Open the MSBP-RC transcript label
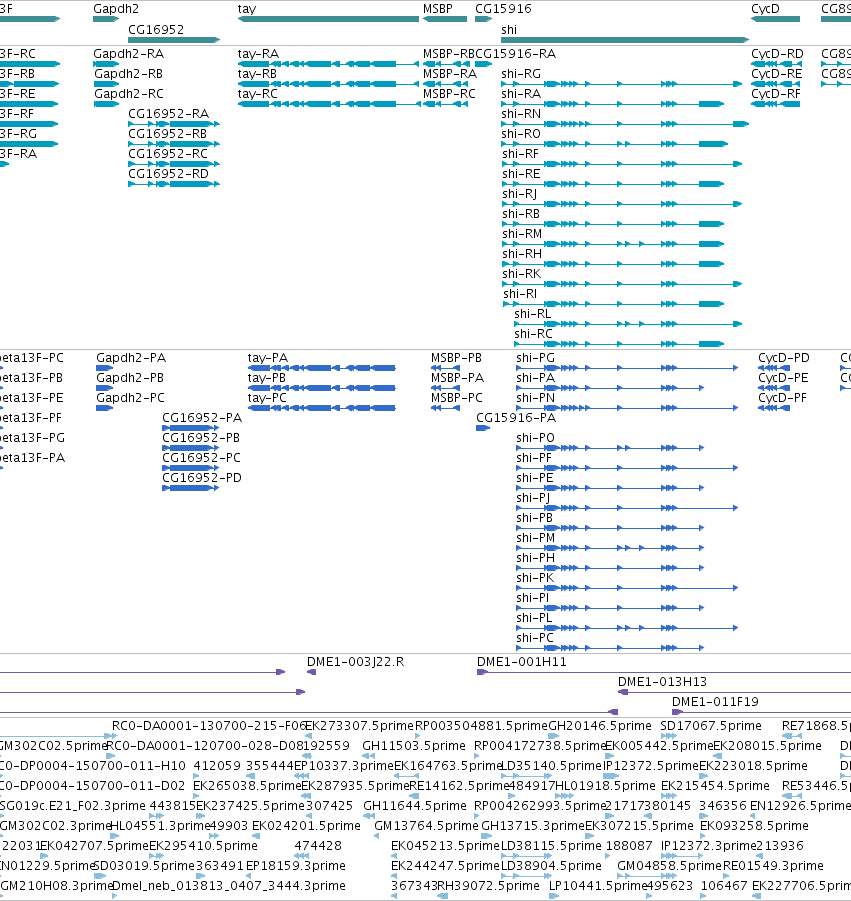The width and height of the screenshot is (851, 901). coord(449,93)
